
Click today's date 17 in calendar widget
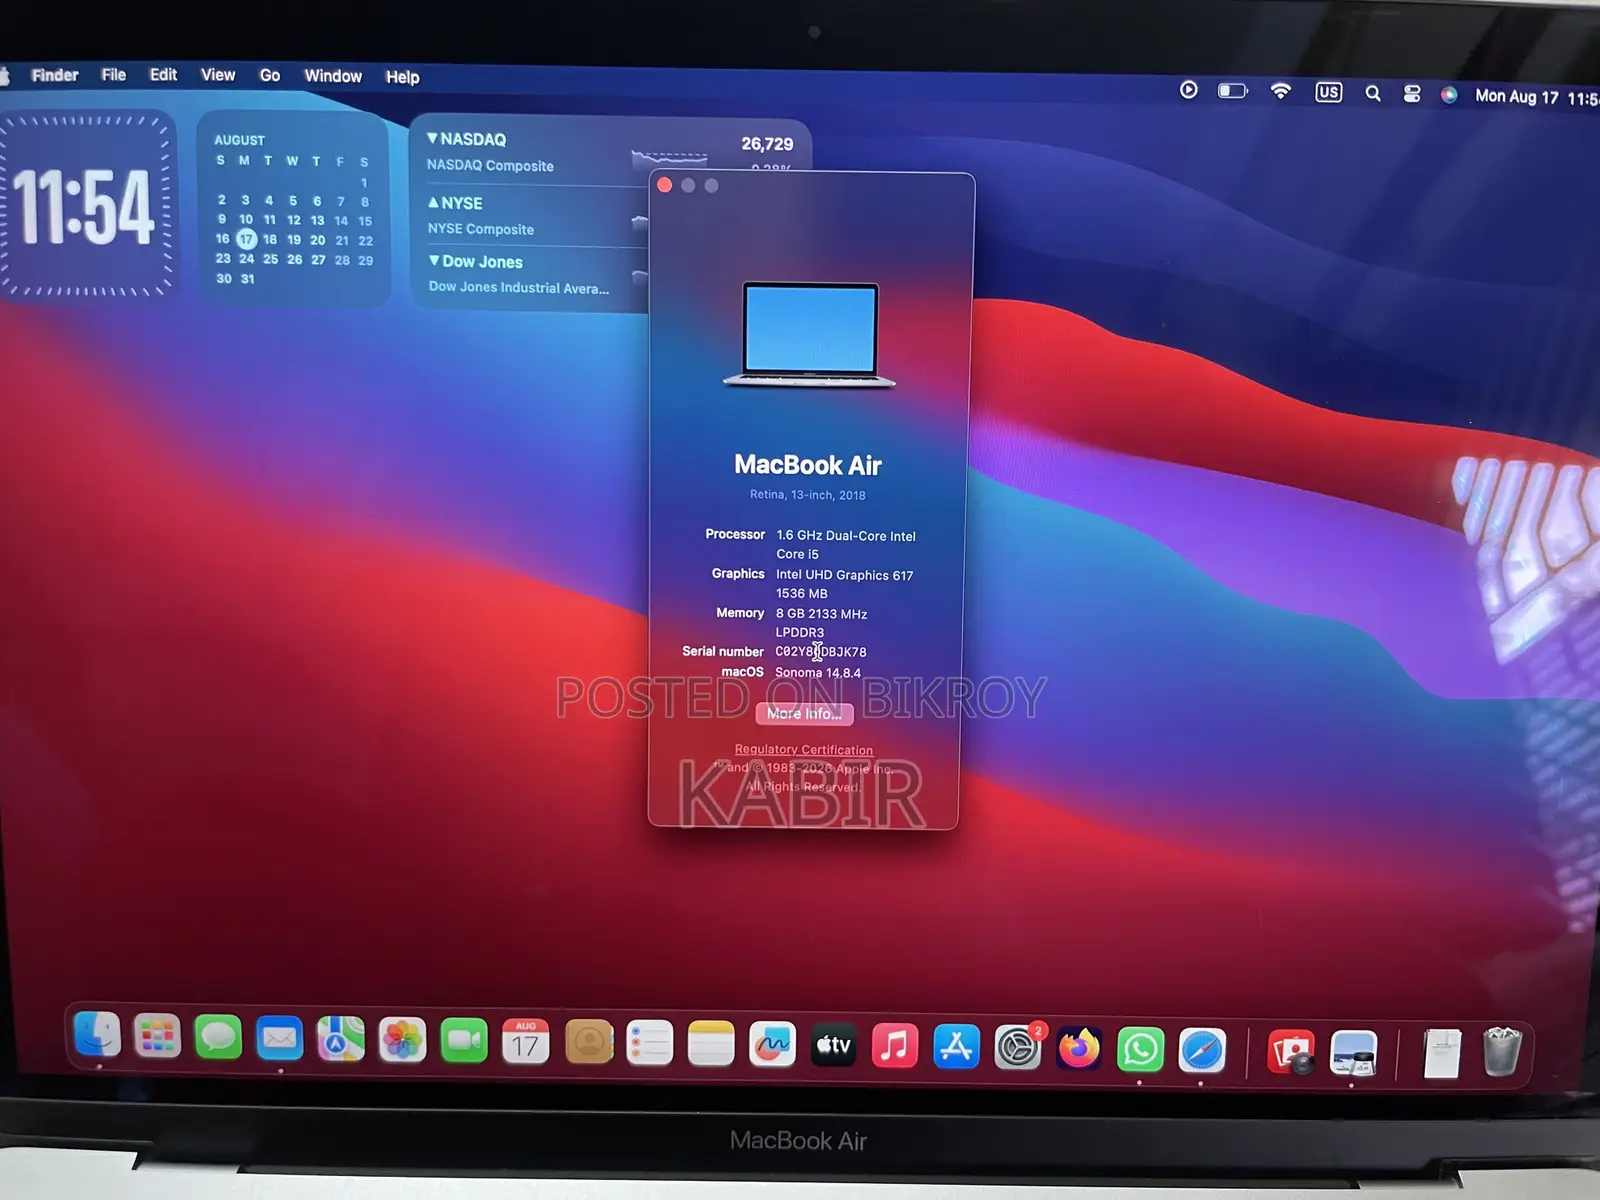(x=246, y=239)
